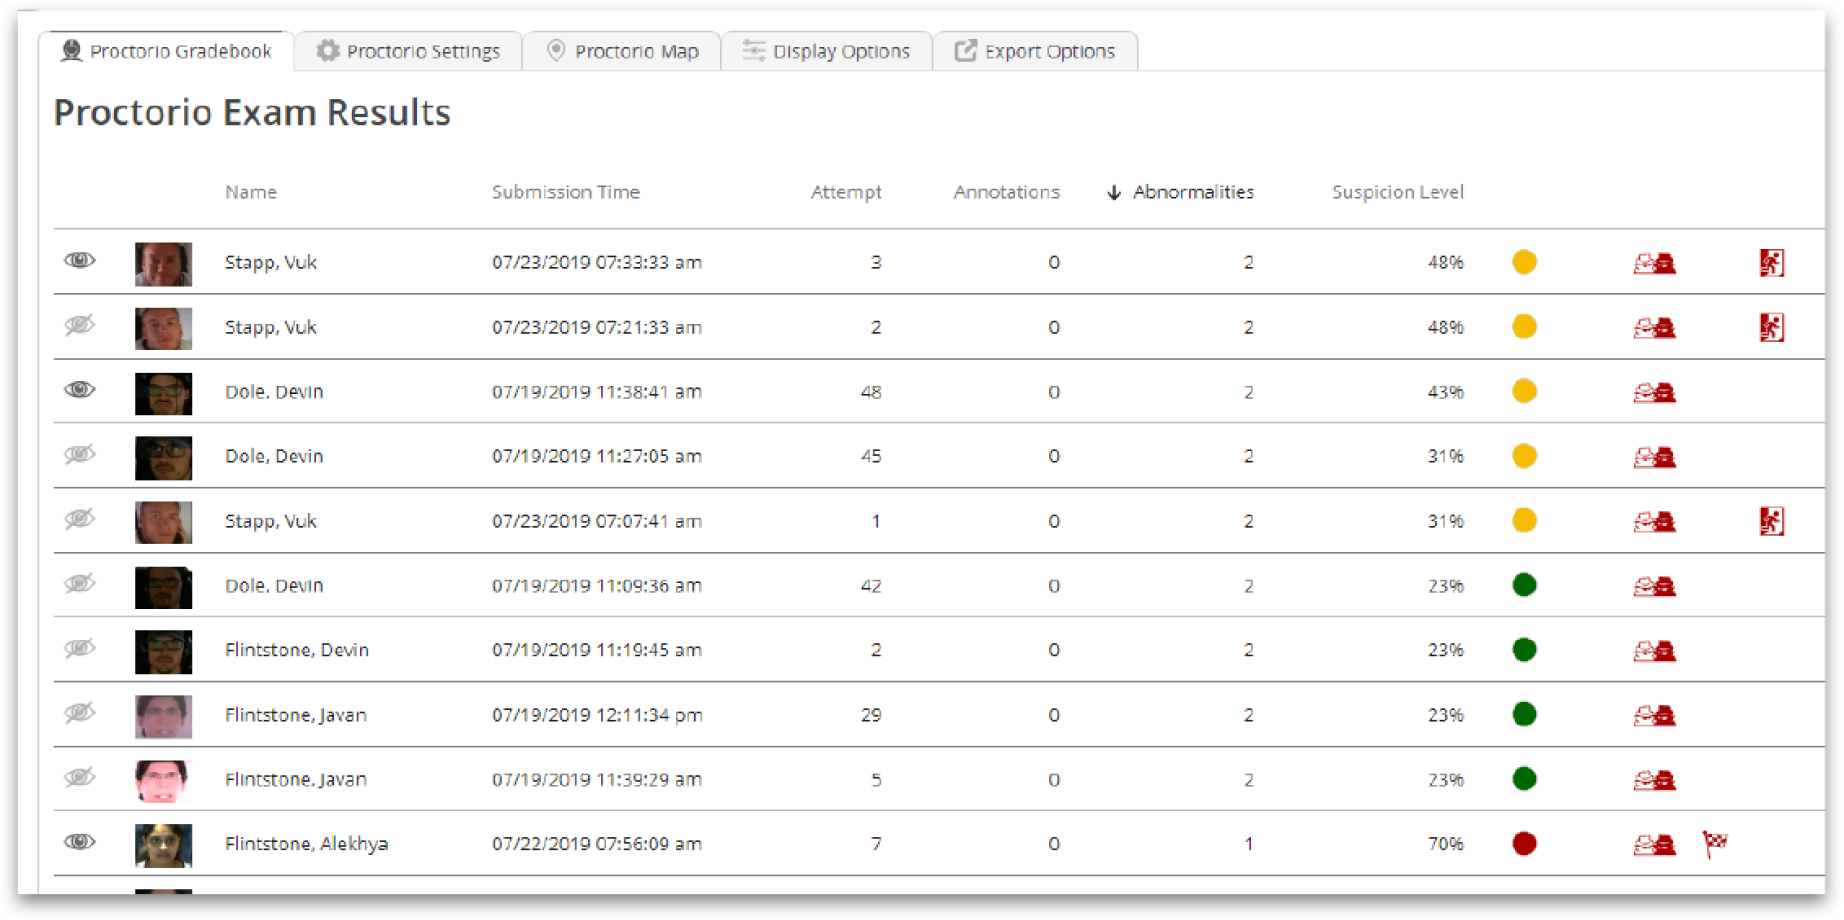Sort by the Attempt column header
Screen dimensions: 1844x920
846,192
